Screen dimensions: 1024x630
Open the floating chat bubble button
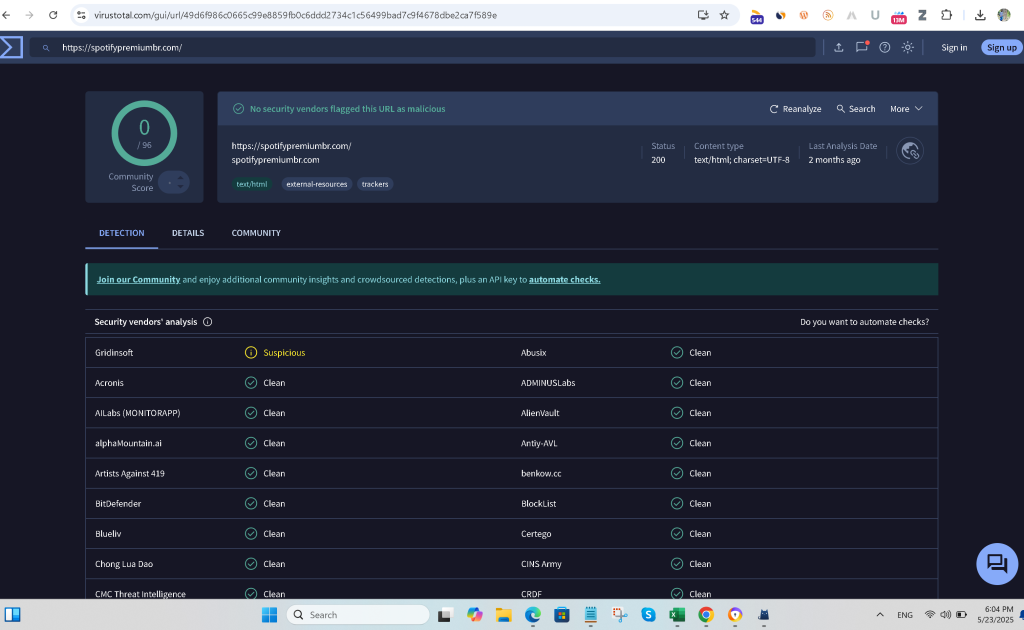coord(997,563)
